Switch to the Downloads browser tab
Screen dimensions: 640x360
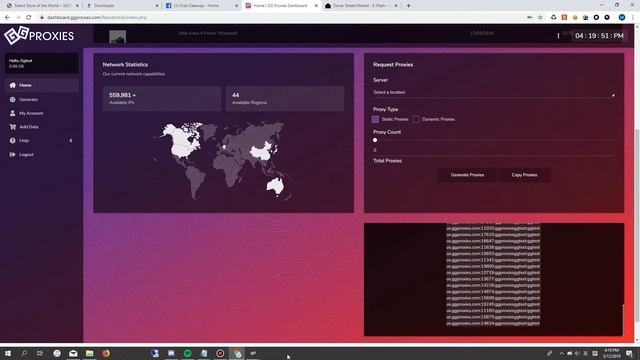pyautogui.click(x=122, y=6)
